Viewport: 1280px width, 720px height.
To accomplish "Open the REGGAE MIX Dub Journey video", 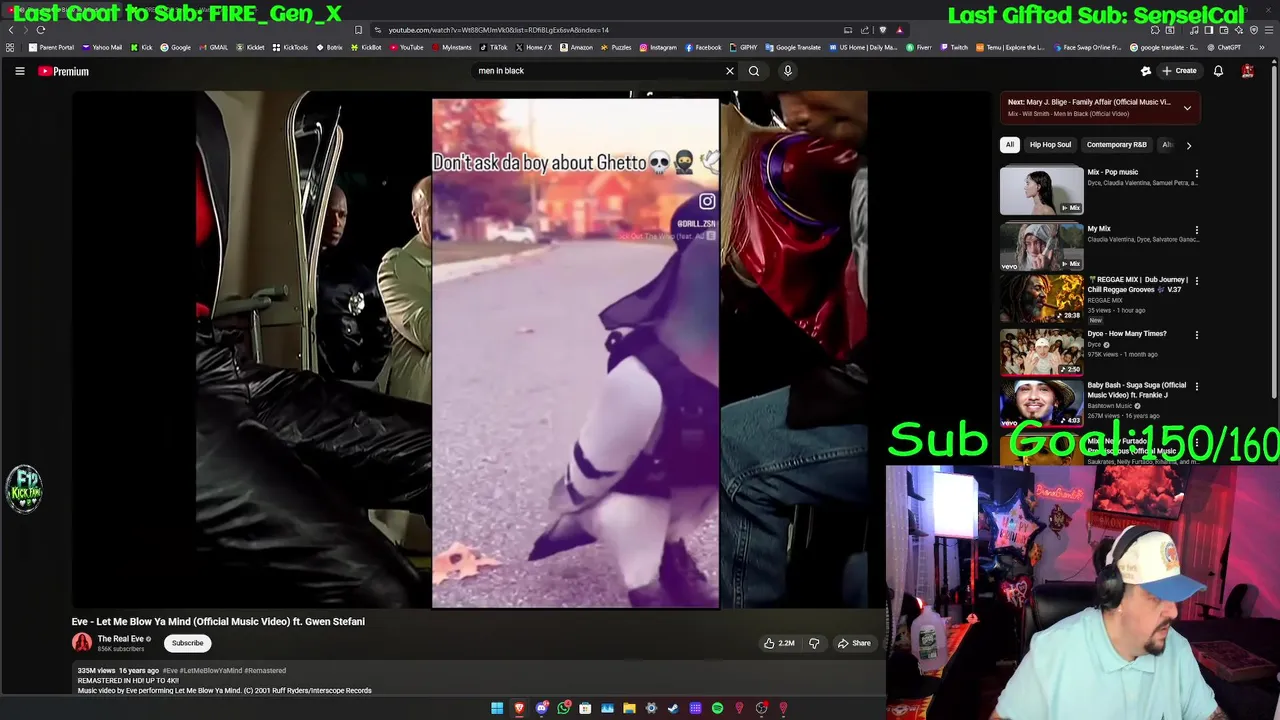I will pos(1041,298).
